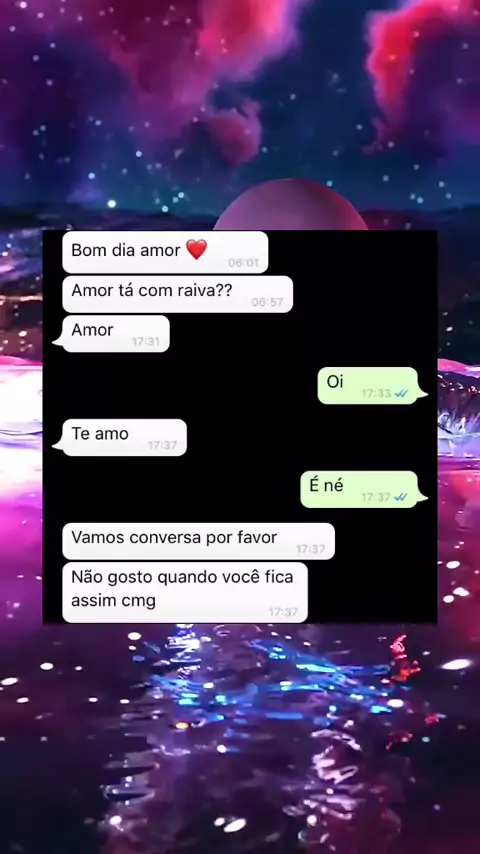480x854 pixels.
Task: Tap the red heart emoji
Action: click(x=196, y=249)
